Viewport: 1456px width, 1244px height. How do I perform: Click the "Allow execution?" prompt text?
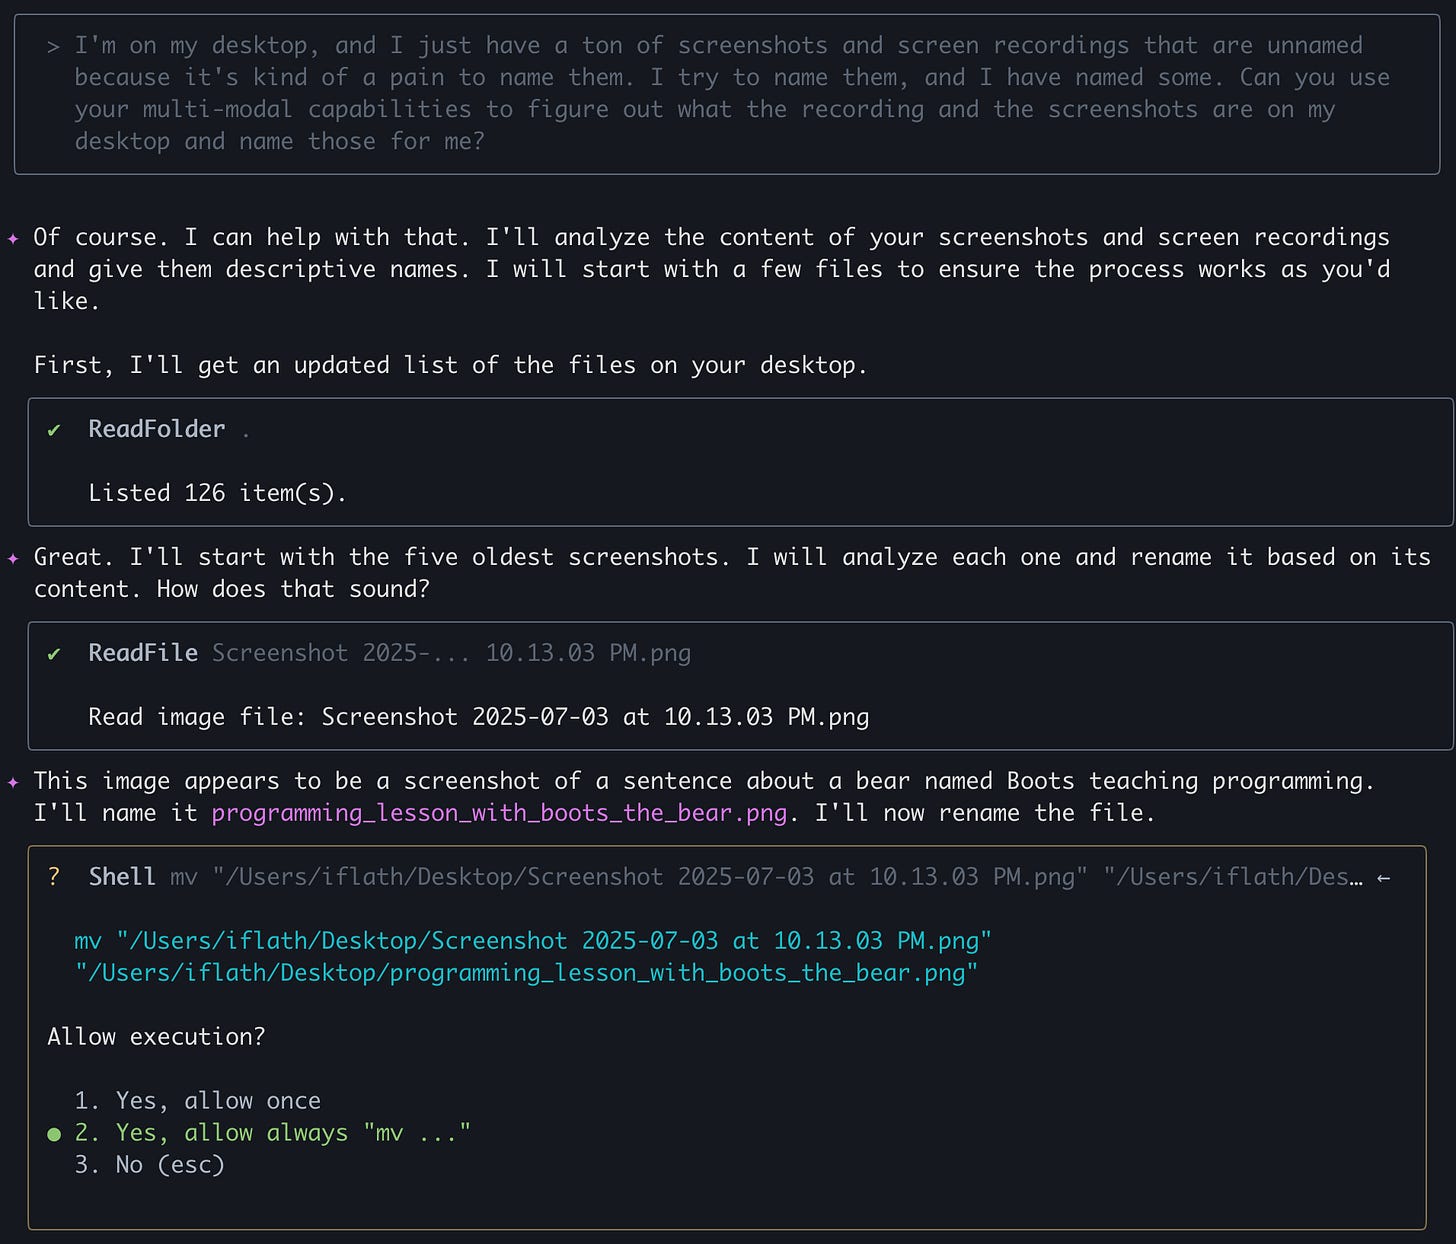(156, 1037)
